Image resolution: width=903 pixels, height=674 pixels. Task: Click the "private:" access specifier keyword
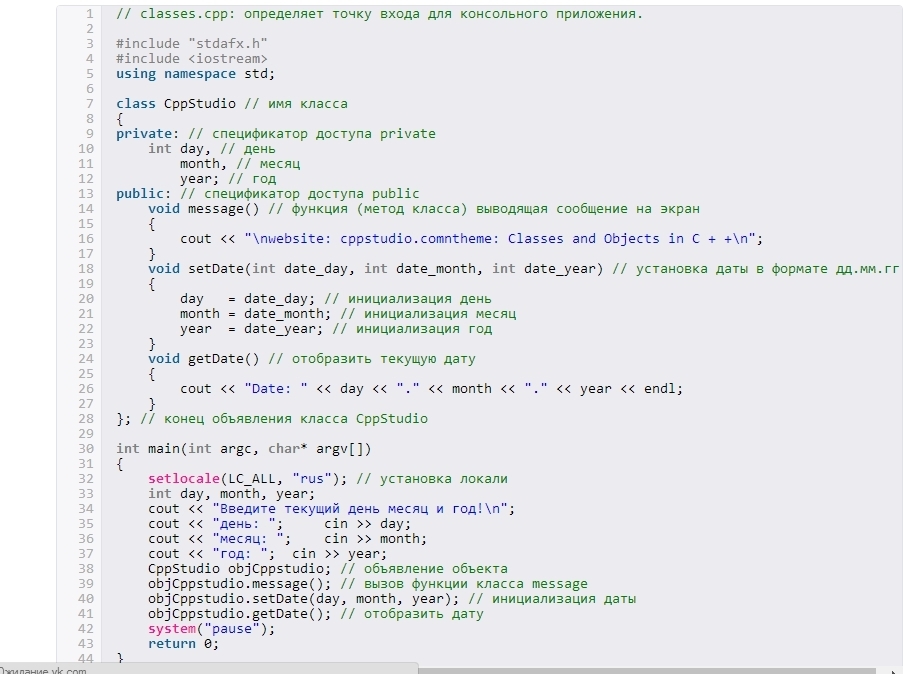coord(147,134)
